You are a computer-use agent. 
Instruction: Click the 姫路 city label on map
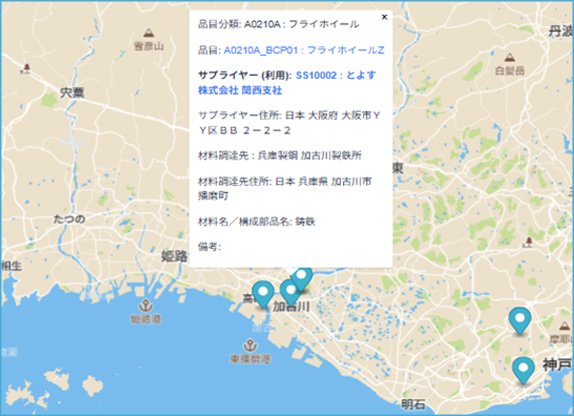click(x=174, y=256)
